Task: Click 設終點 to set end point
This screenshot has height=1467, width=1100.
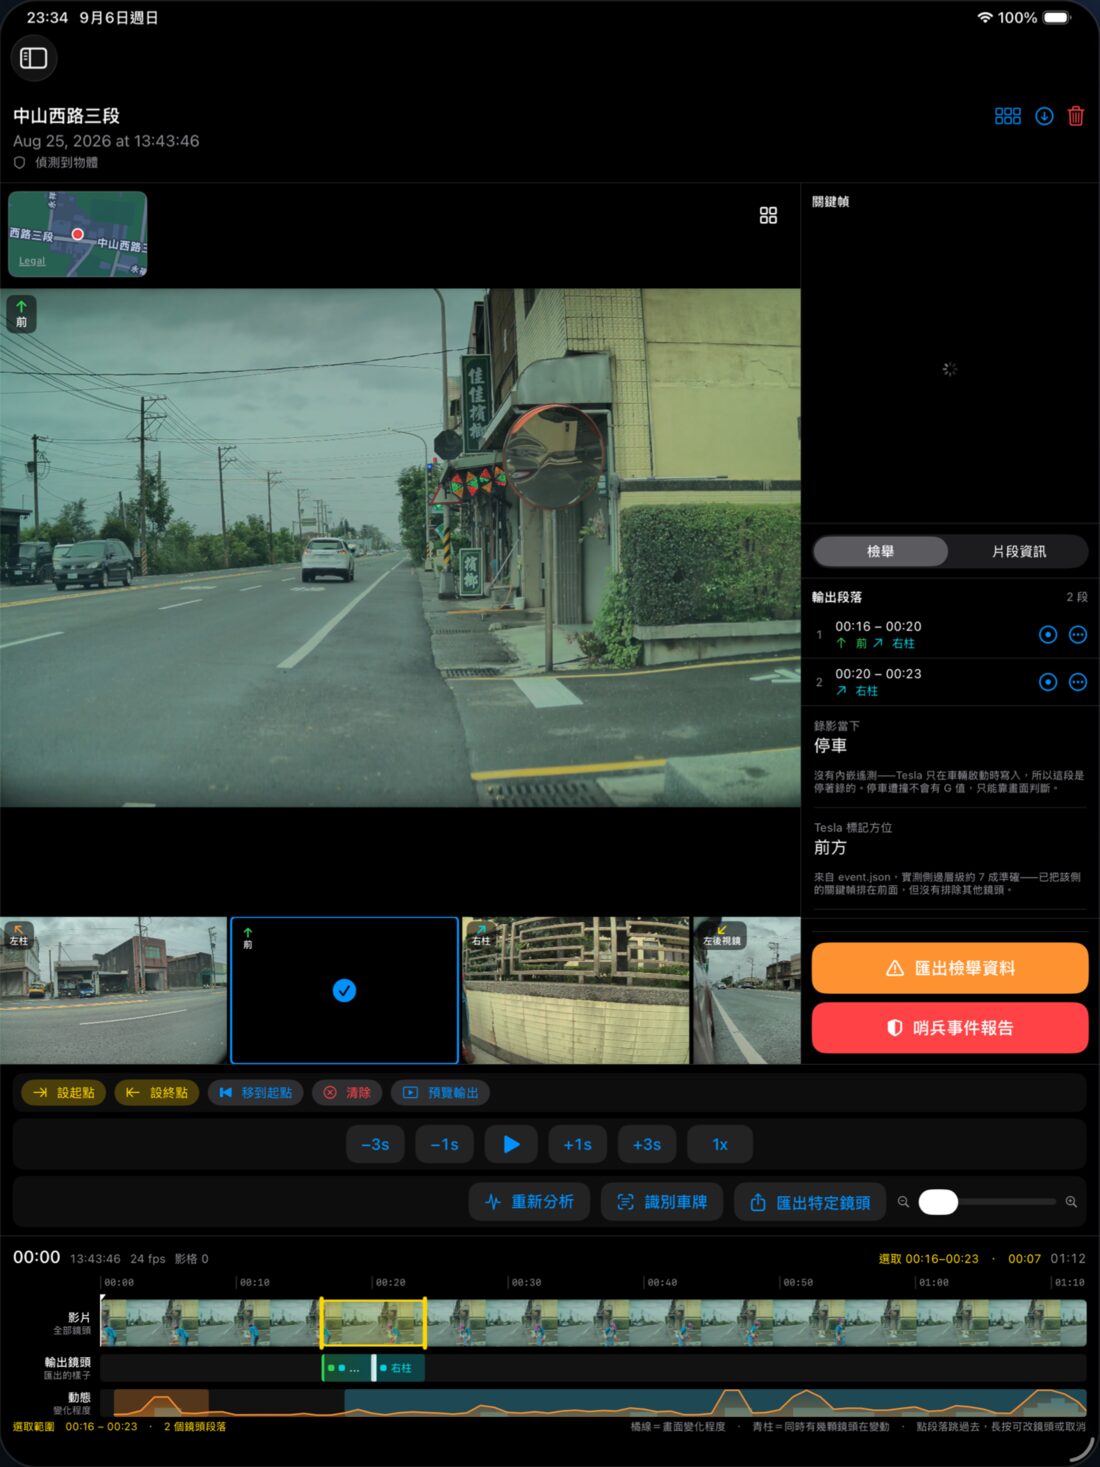Action: pos(157,1093)
